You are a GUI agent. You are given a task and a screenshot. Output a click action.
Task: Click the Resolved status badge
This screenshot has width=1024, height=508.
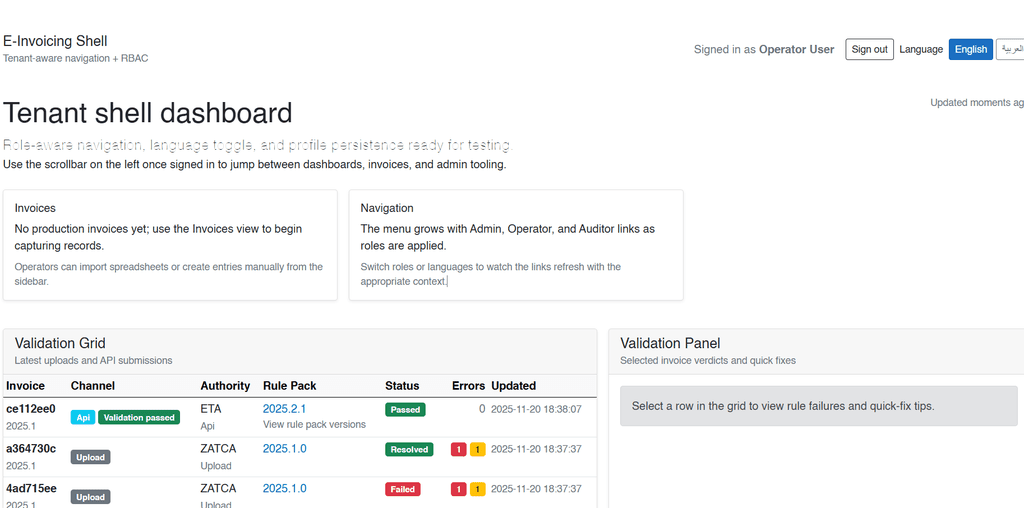point(409,450)
